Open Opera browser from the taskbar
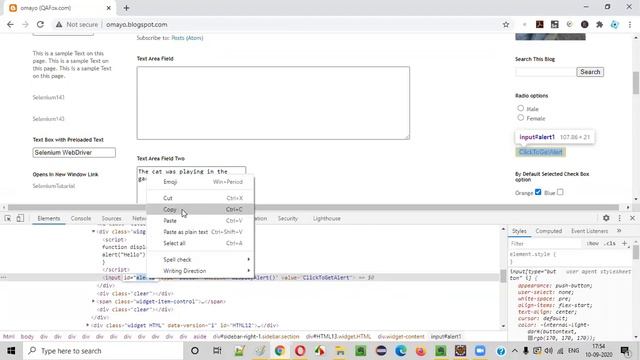Screen dimensions: 640x360 300,351
